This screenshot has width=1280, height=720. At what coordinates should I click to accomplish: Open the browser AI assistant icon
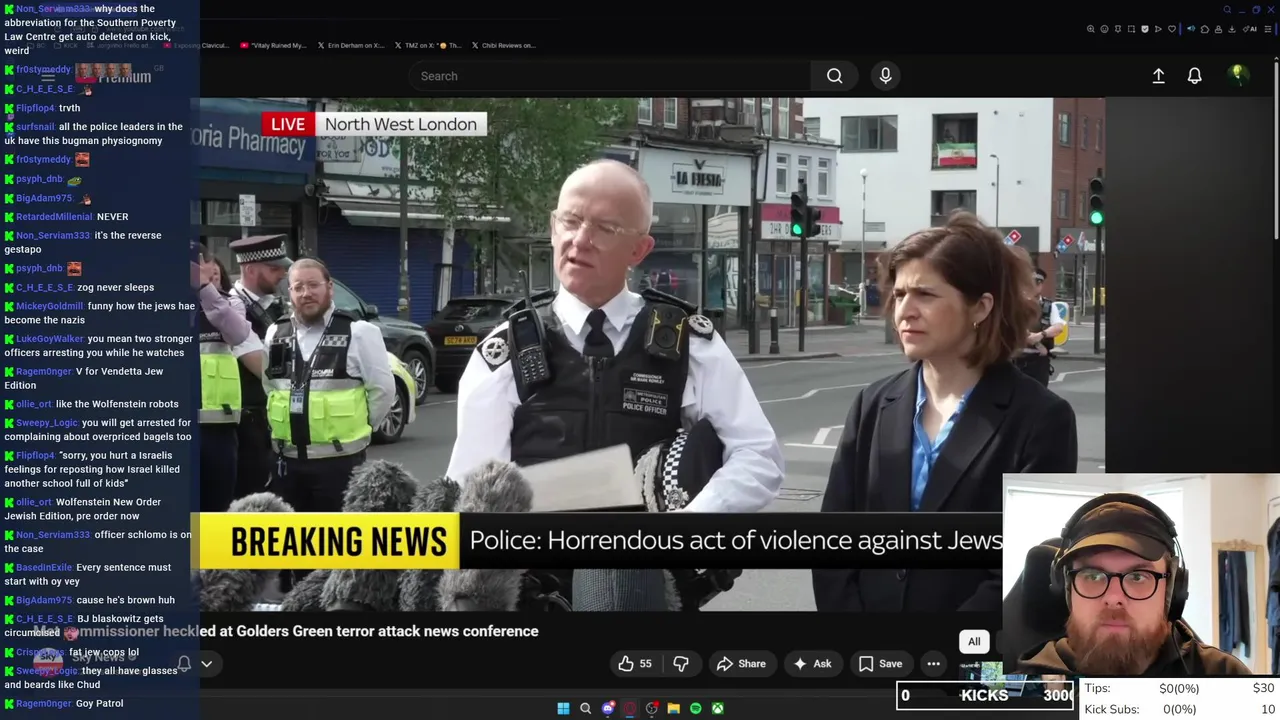[x=1250, y=29]
